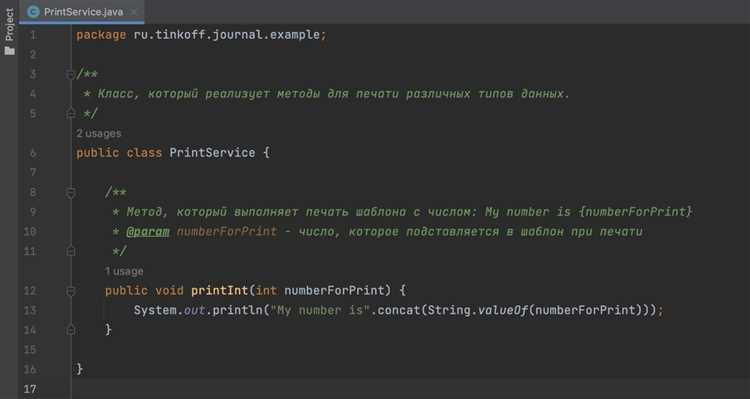Click the @param tag in the Javadoc
Image resolution: width=750 pixels, height=399 pixels.
click(148, 232)
